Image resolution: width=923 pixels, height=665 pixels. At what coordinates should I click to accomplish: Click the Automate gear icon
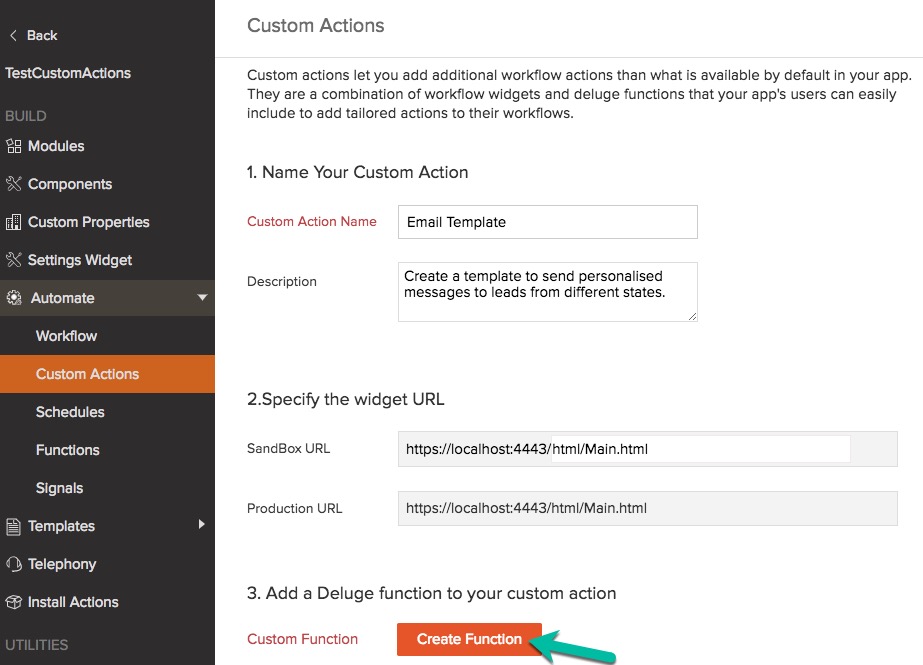pyautogui.click(x=14, y=298)
